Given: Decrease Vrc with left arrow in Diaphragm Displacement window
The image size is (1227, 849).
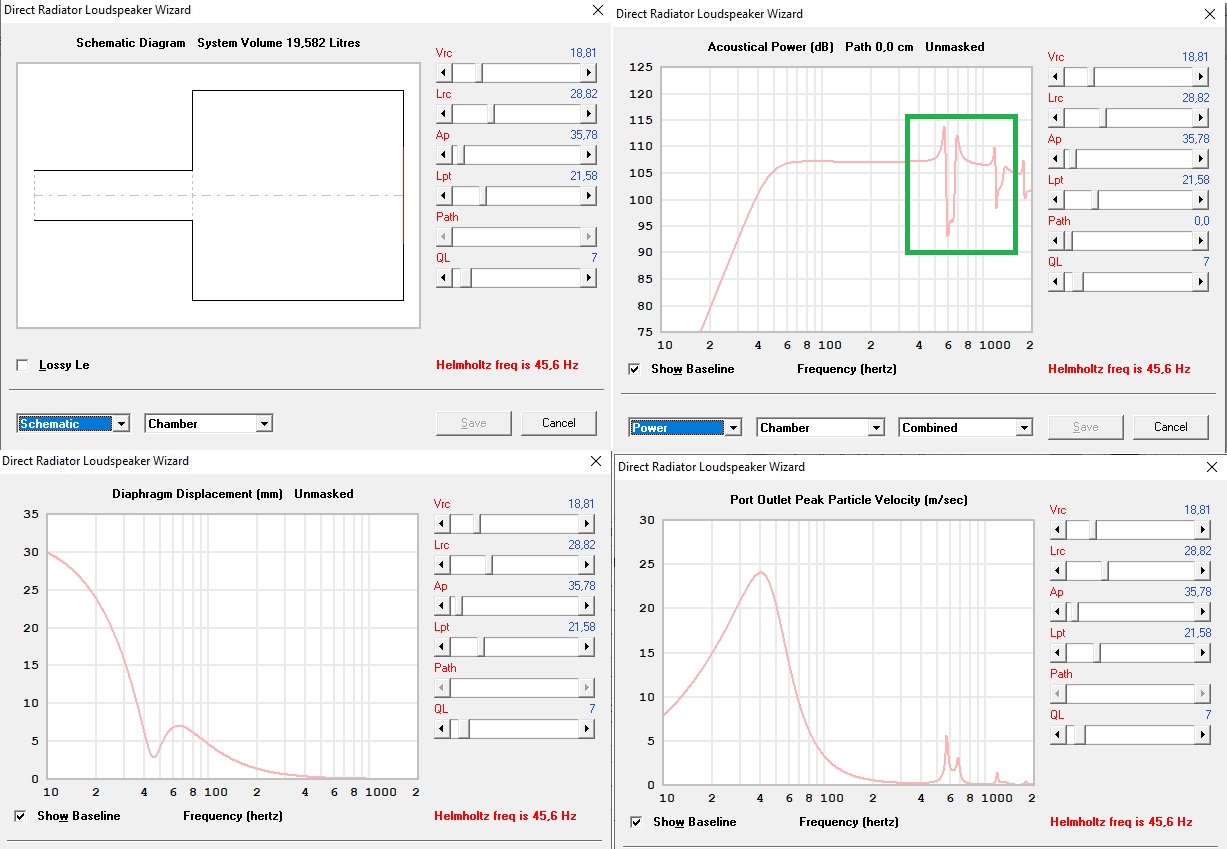Looking at the screenshot, I should (x=442, y=524).
